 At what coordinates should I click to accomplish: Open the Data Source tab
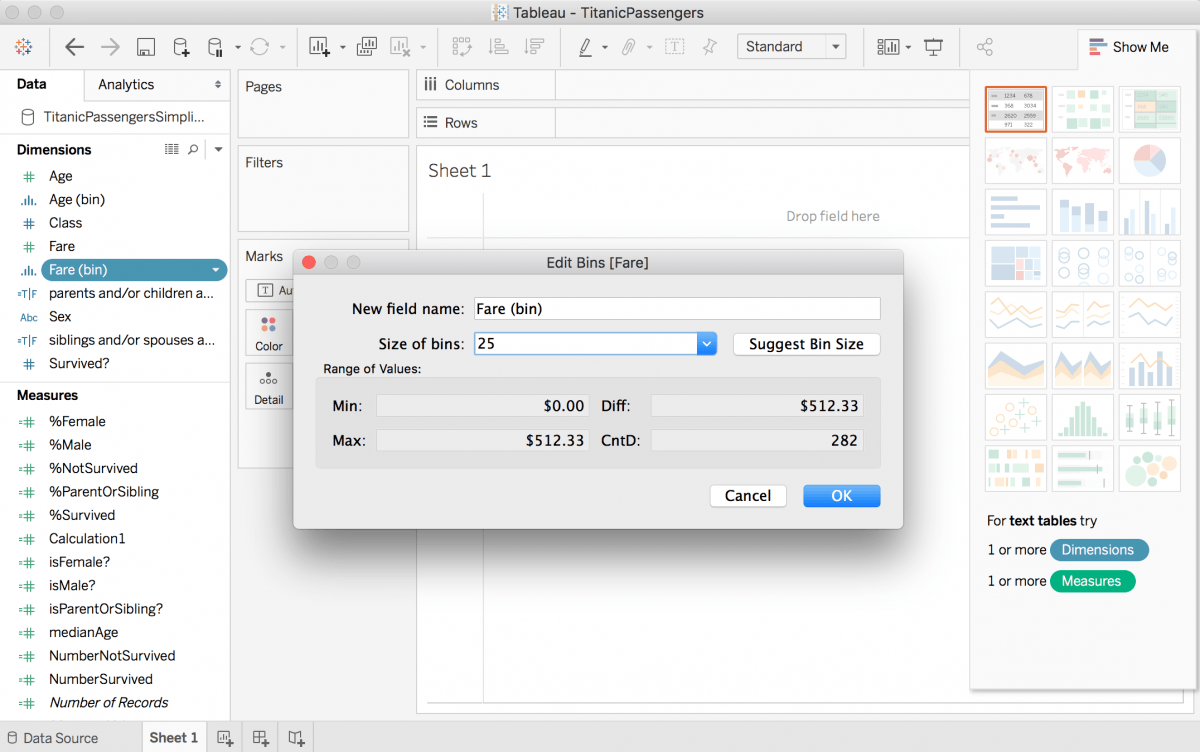click(x=53, y=738)
